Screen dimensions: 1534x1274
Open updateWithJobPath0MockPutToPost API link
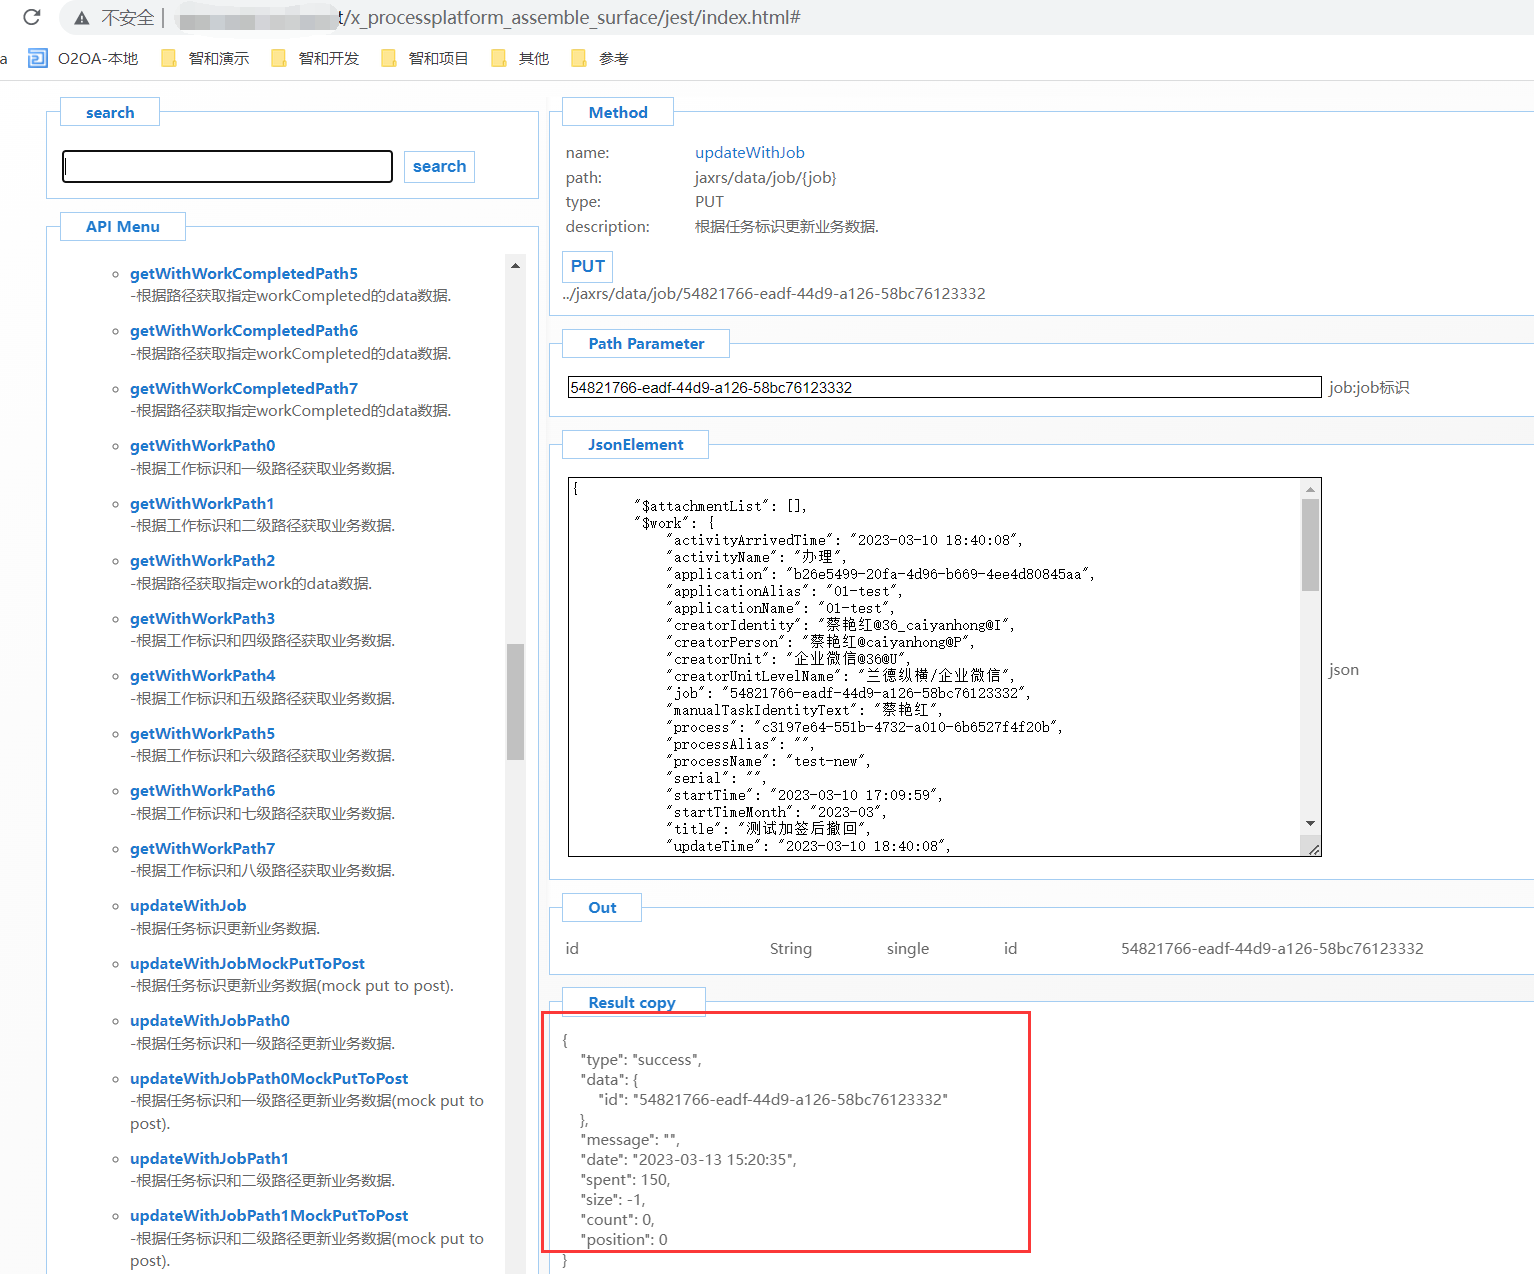tap(269, 1078)
